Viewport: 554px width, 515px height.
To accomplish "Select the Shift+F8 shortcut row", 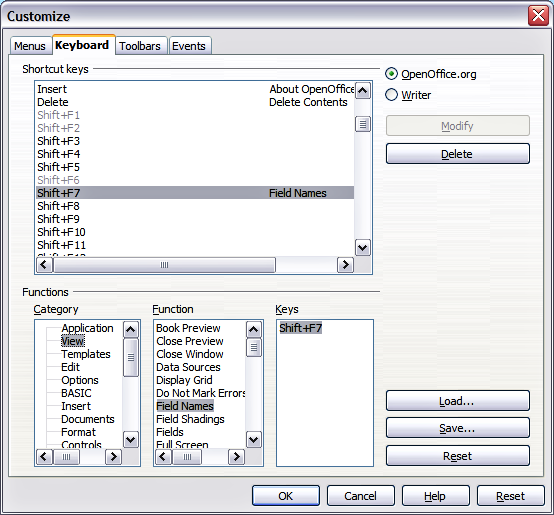I will tap(195, 206).
